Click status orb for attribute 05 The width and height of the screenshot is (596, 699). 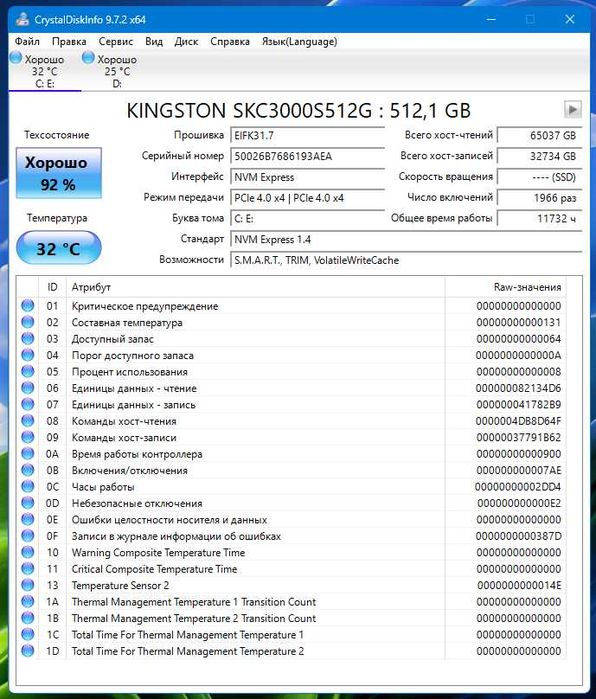(28, 371)
